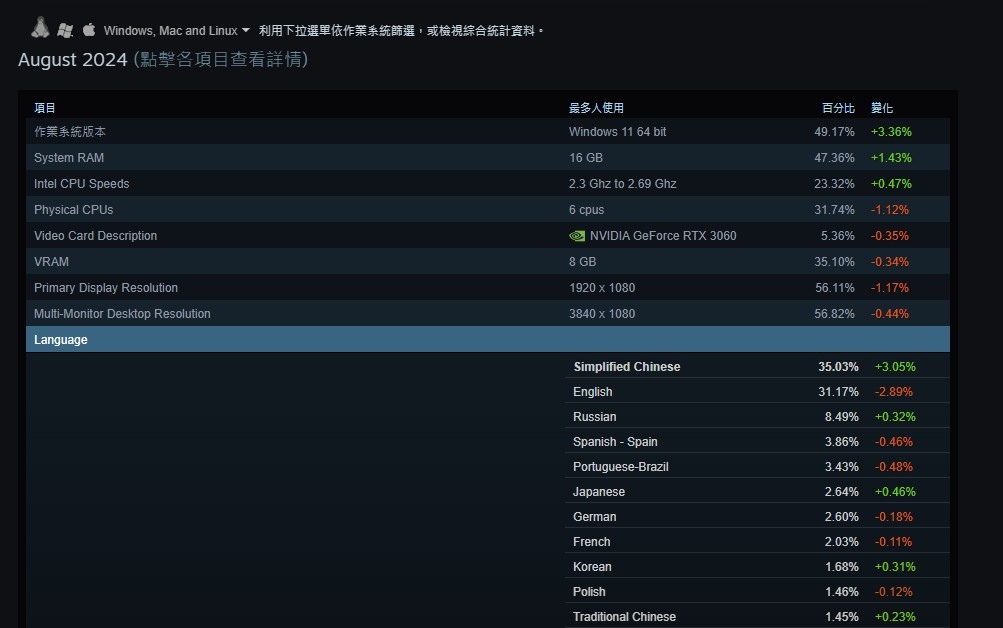This screenshot has width=1003, height=628.
Task: Expand the Video Card Description row
Action: [x=95, y=236]
